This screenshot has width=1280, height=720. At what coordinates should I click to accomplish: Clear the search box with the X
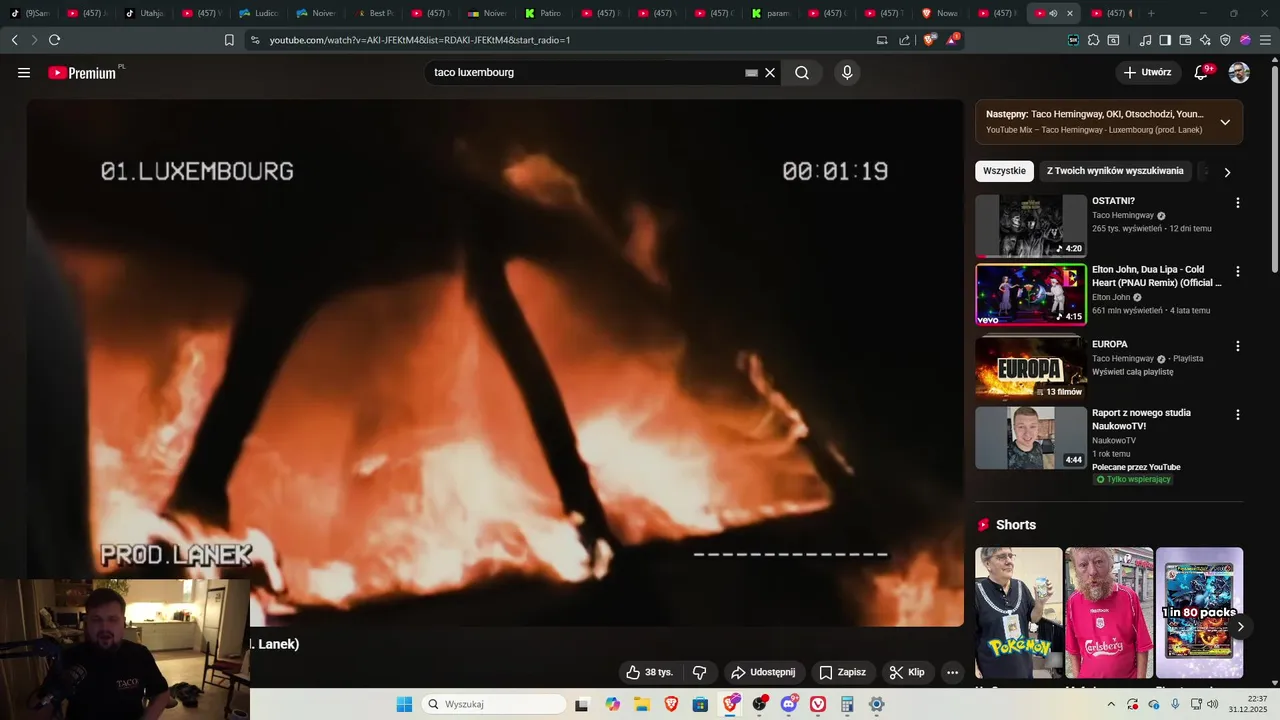click(x=770, y=72)
